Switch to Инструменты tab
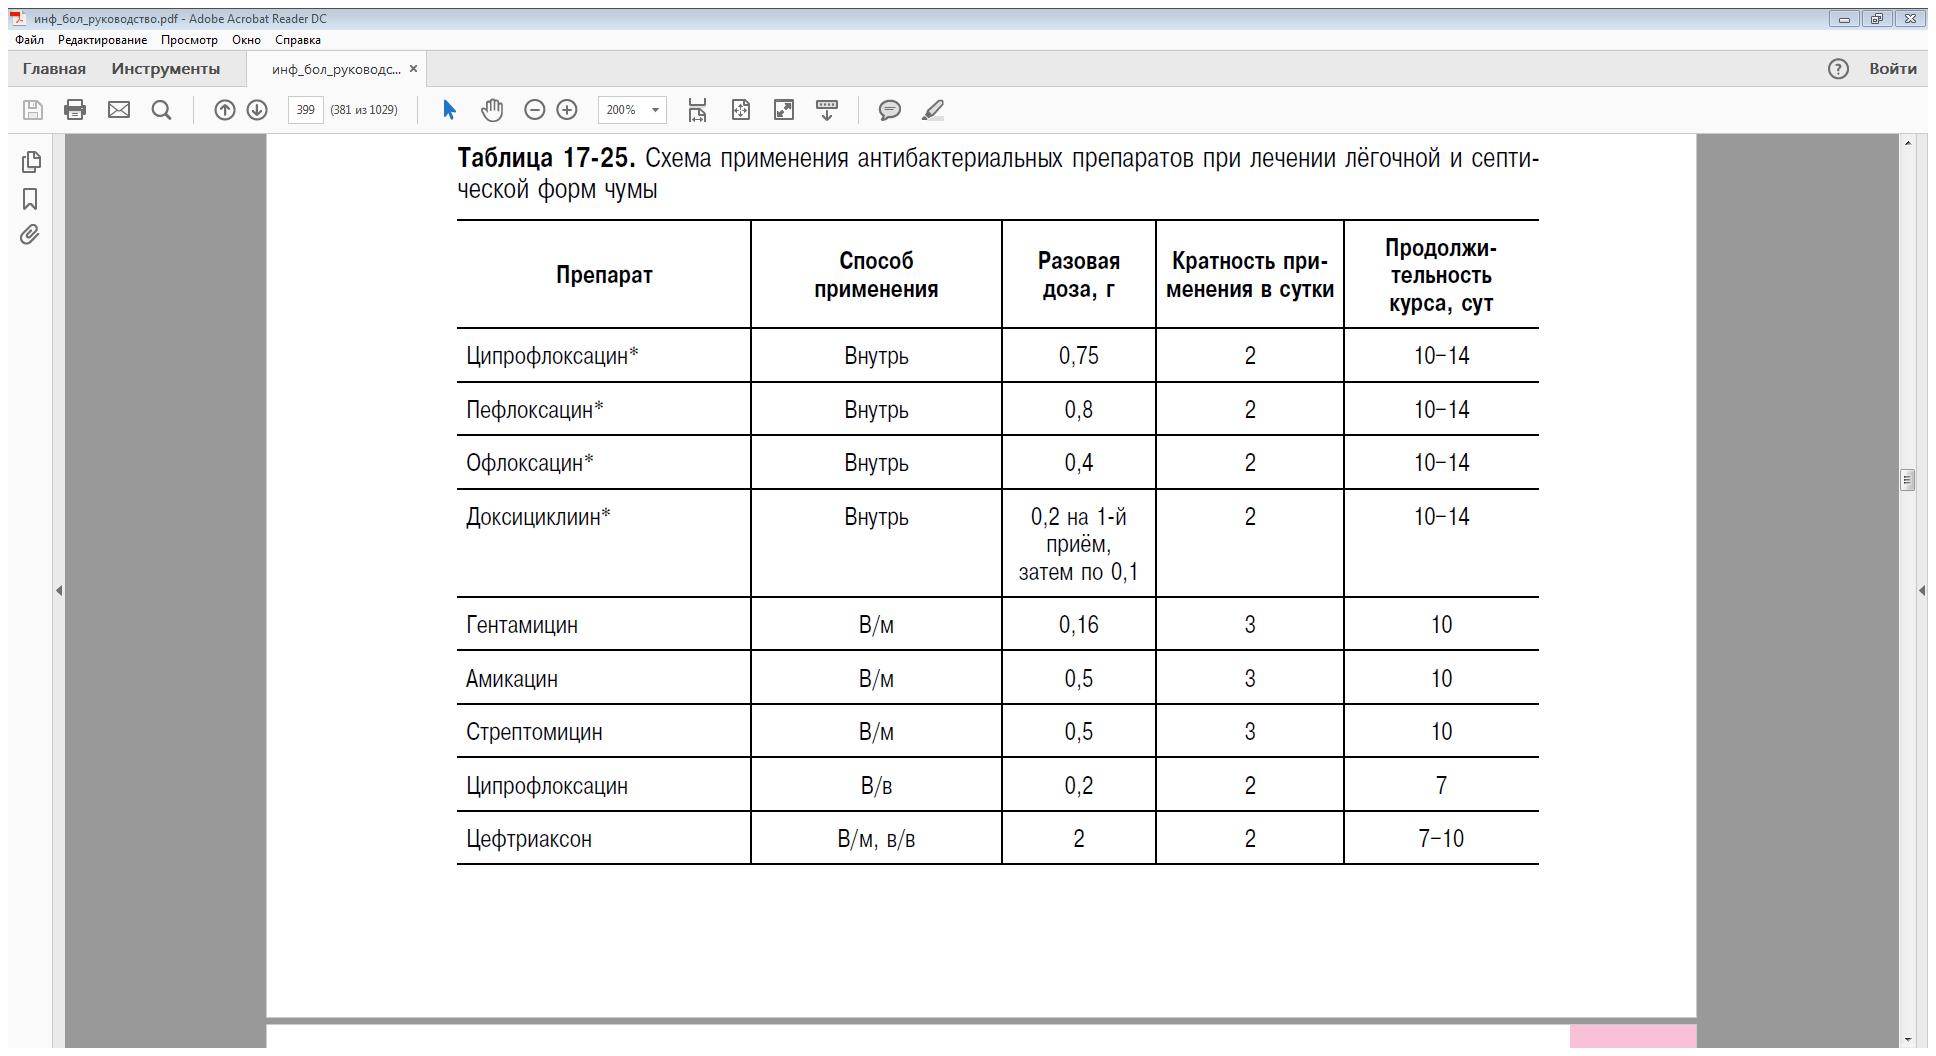 166,69
